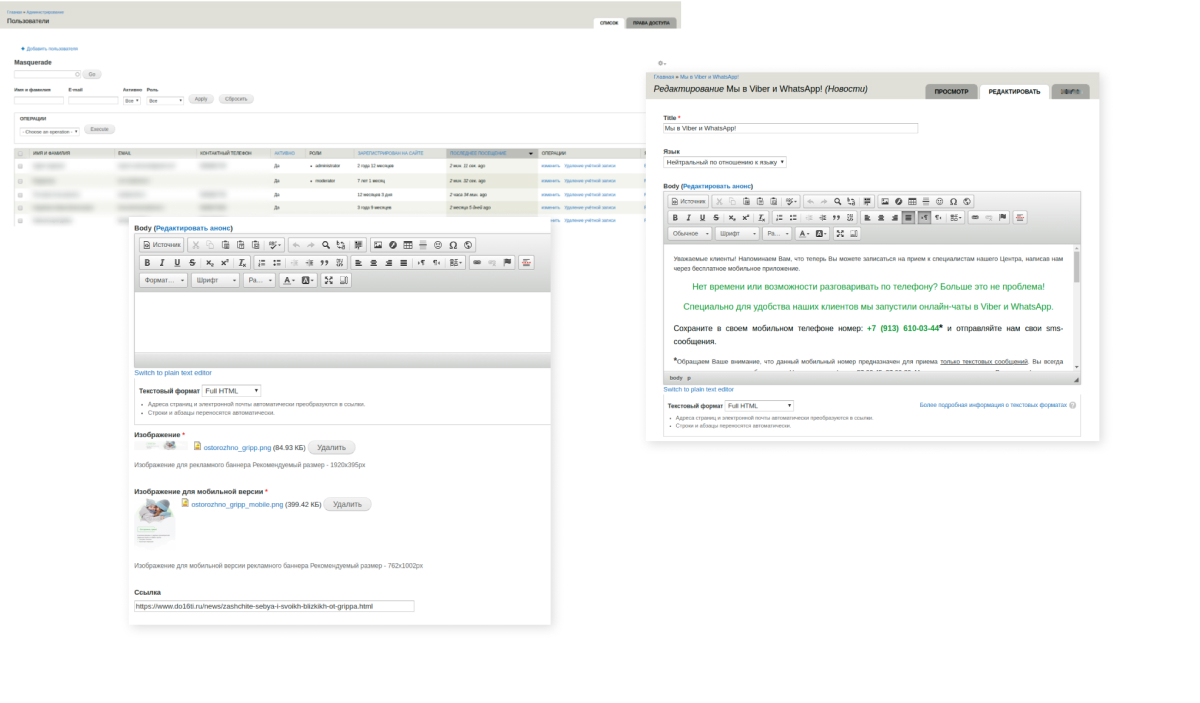Apply Underline in the banner Body editor

177,263
